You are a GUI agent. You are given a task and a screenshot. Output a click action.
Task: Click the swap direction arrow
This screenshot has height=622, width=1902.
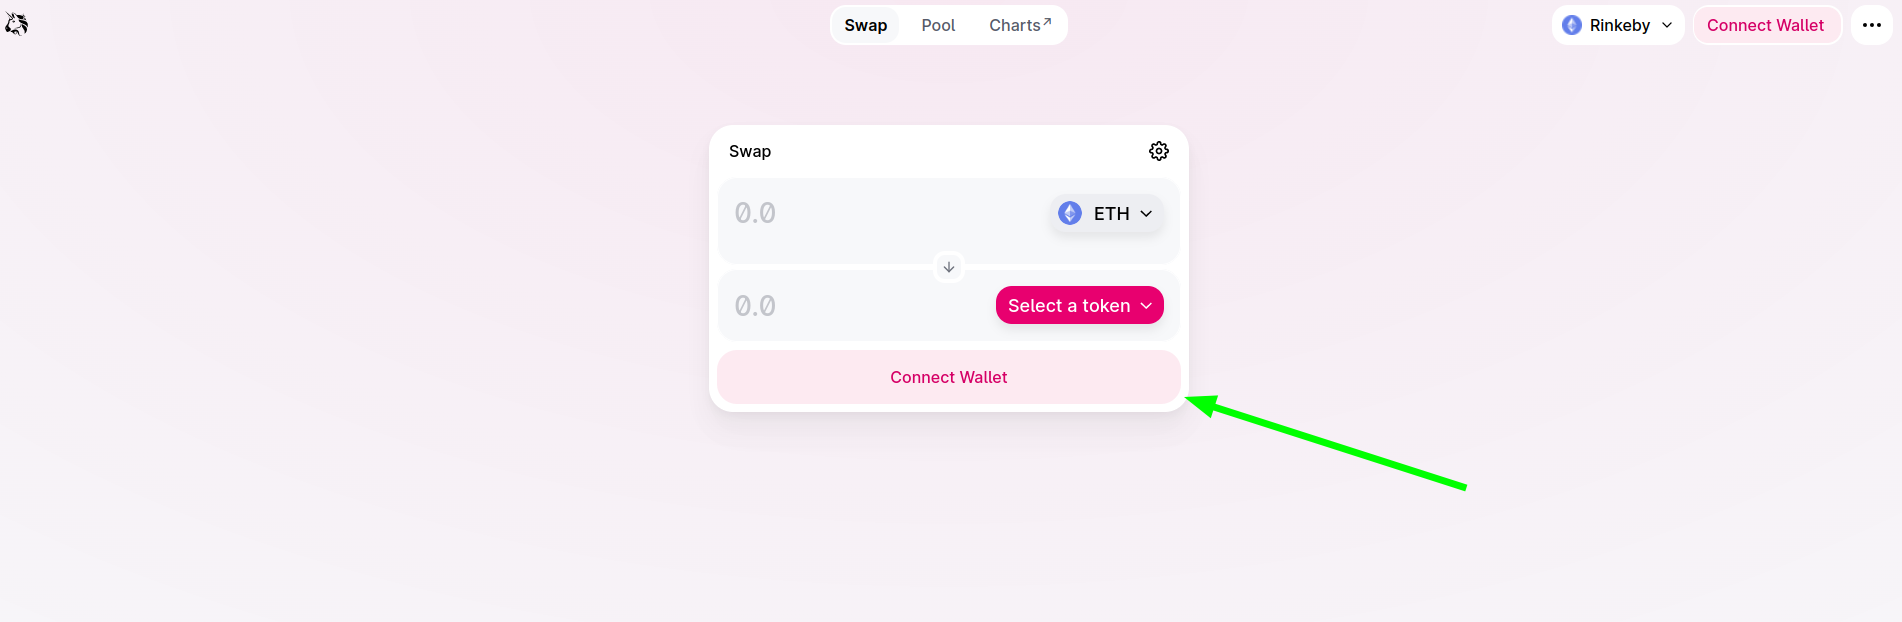pos(948,267)
